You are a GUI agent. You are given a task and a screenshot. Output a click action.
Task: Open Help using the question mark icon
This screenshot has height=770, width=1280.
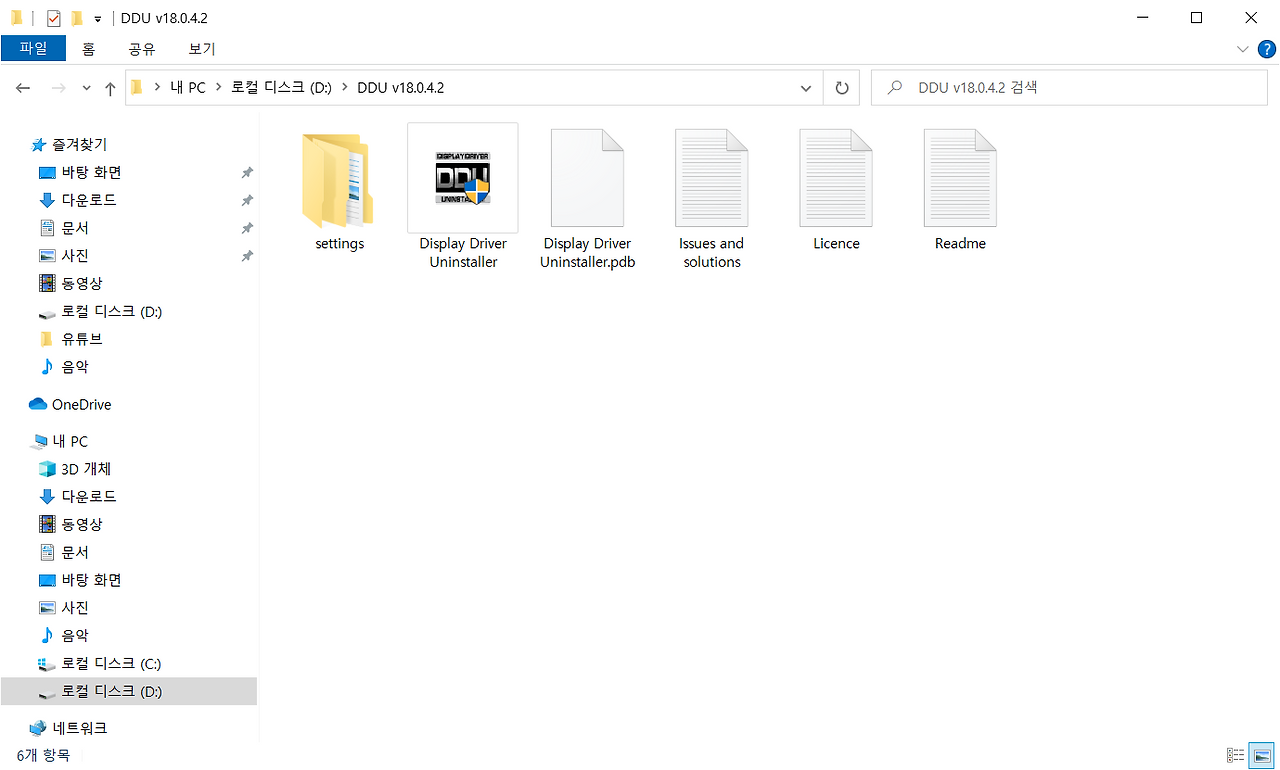pos(1267,48)
